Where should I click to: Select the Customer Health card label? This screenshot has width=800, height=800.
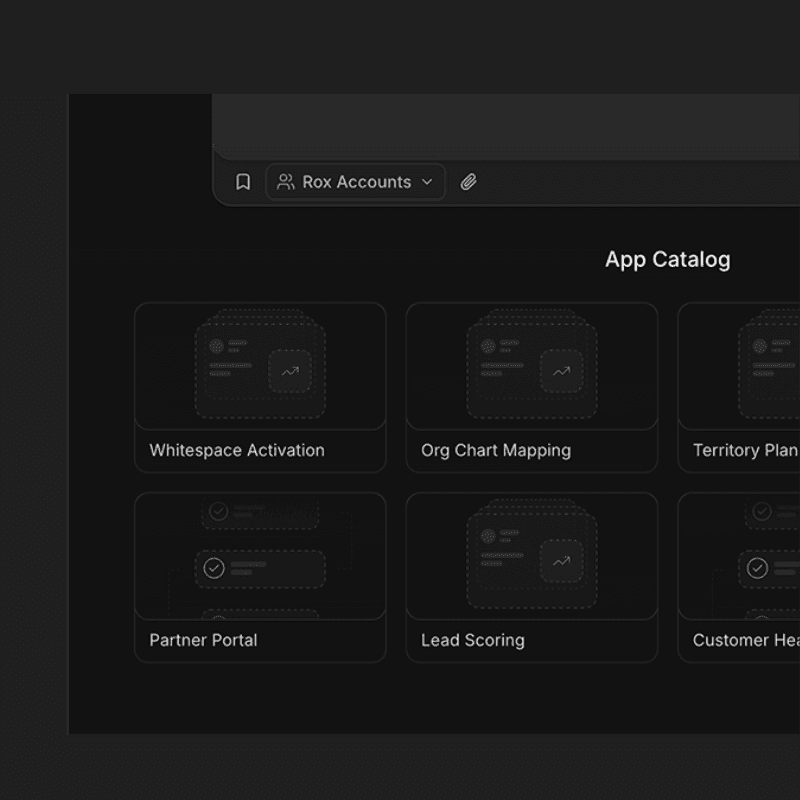pos(745,640)
